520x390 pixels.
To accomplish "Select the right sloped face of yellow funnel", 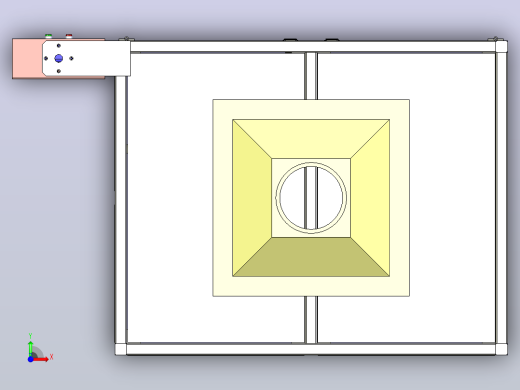I will tap(370, 198).
